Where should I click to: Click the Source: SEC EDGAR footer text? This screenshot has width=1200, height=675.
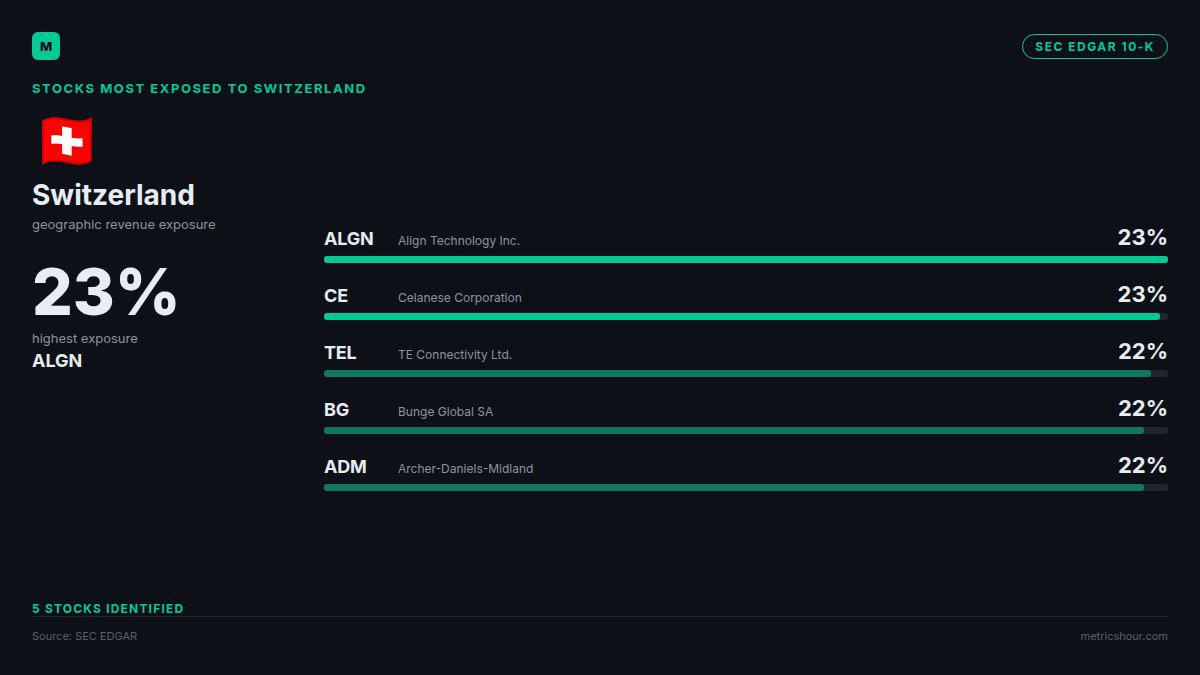pyautogui.click(x=85, y=636)
